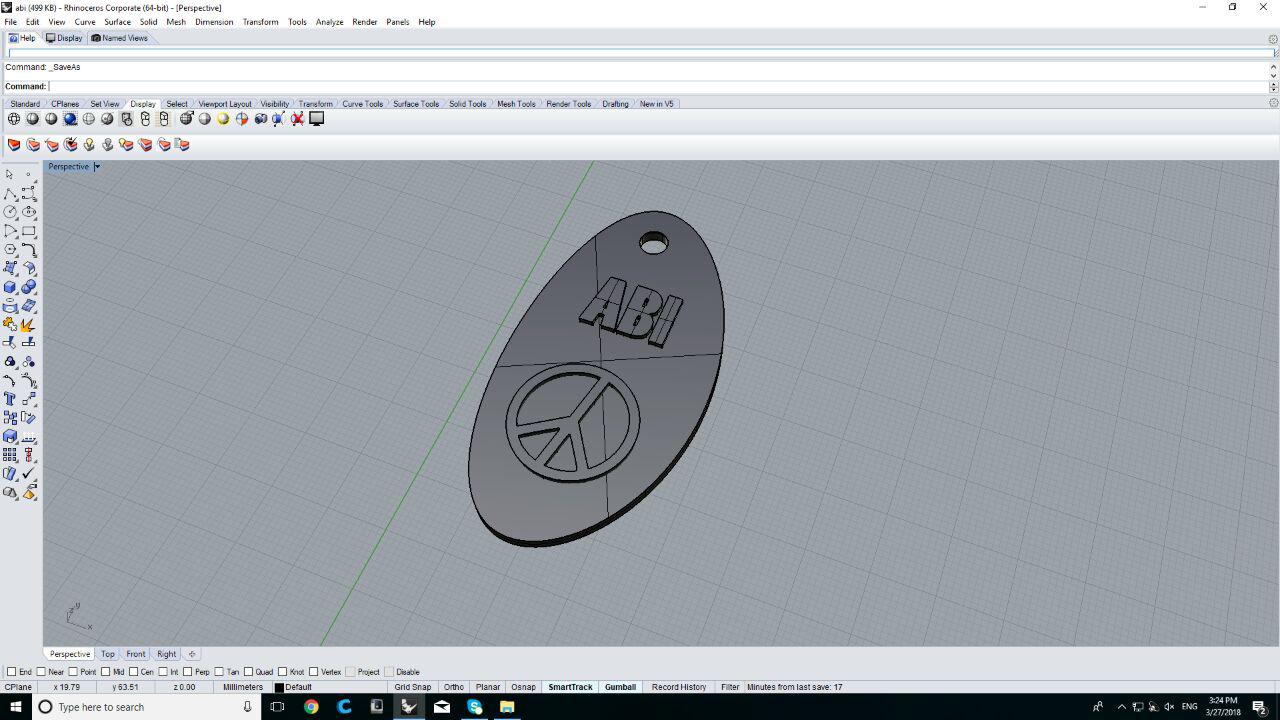This screenshot has height=720, width=1280.
Task: Select the Boolean union spheres tool
Action: coord(29,287)
